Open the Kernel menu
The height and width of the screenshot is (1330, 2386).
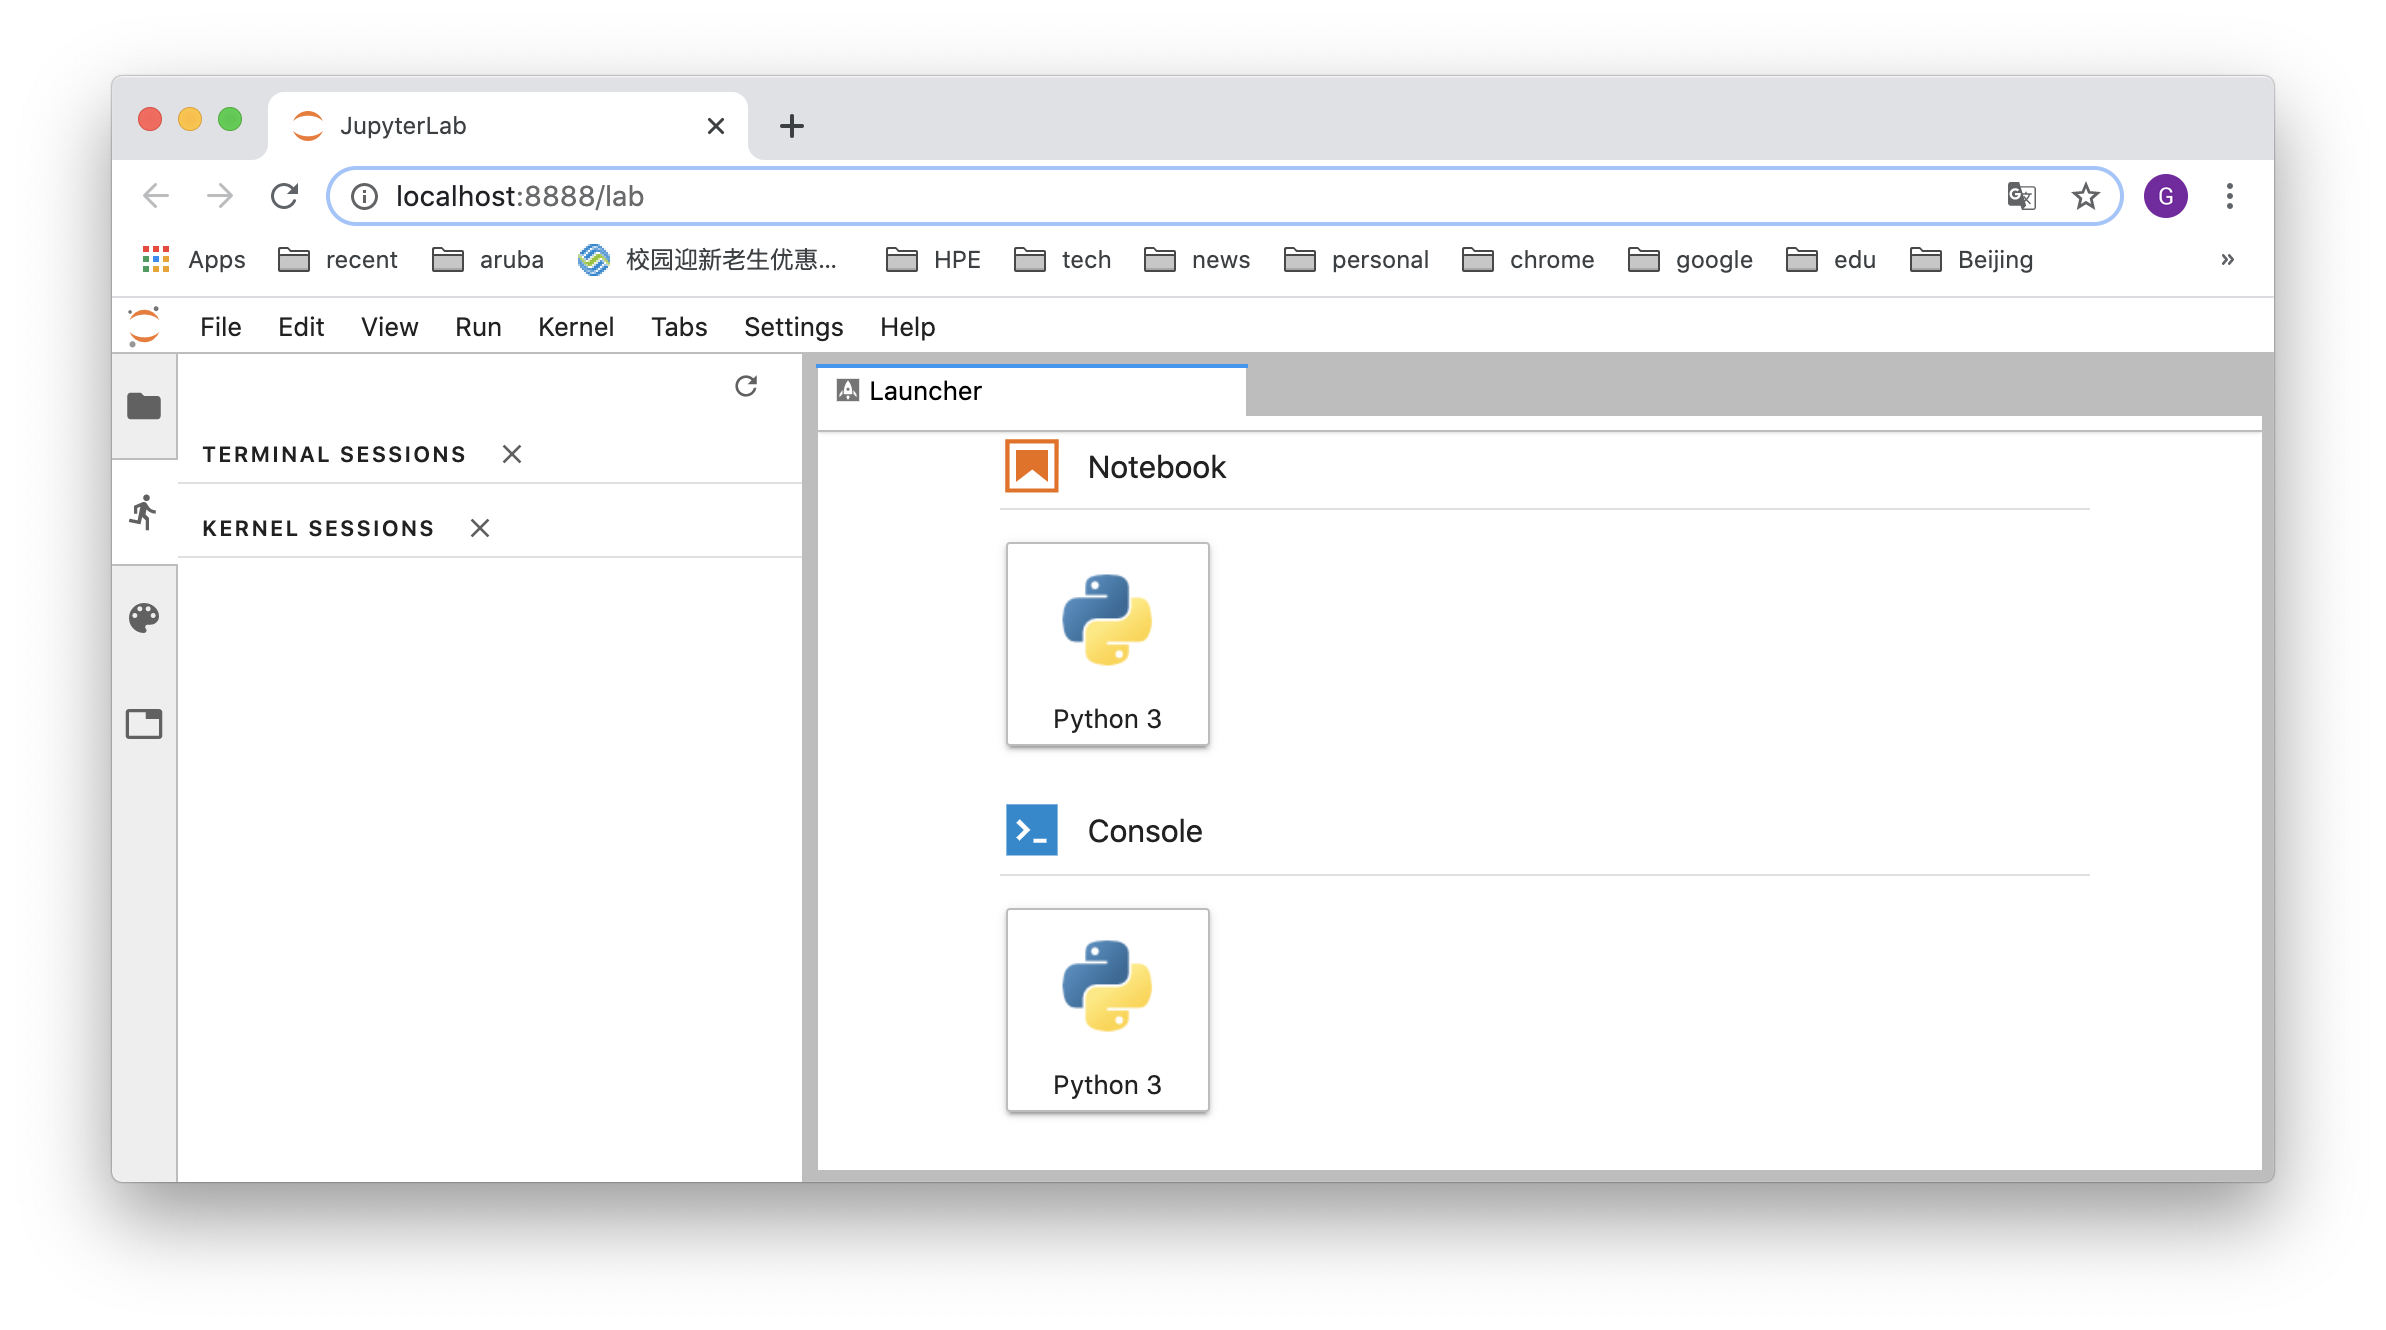[575, 327]
